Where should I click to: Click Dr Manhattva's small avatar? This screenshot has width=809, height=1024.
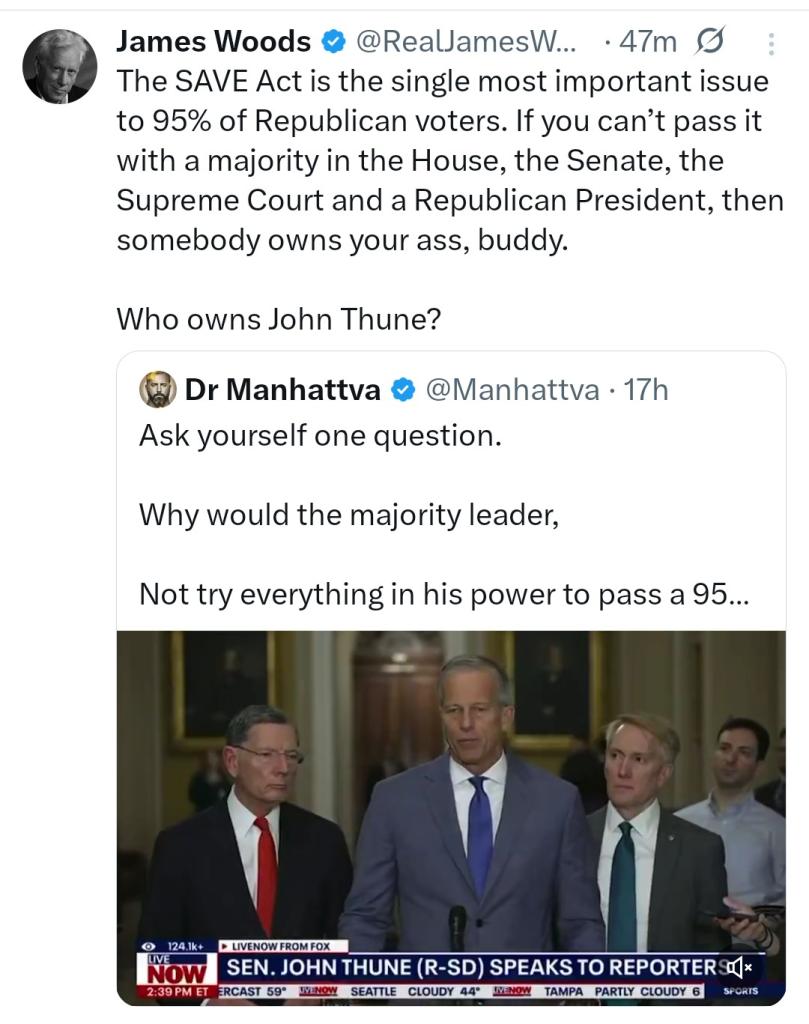pyautogui.click(x=157, y=390)
